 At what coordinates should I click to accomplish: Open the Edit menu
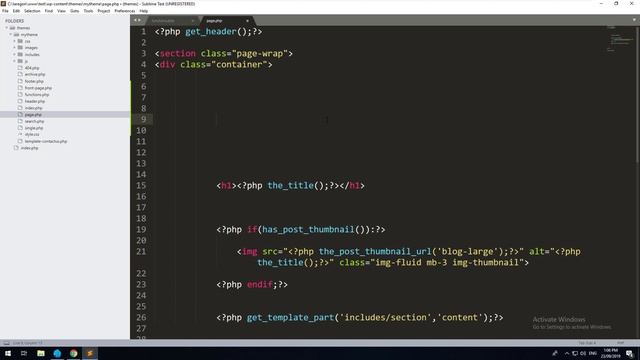[x=16, y=11]
